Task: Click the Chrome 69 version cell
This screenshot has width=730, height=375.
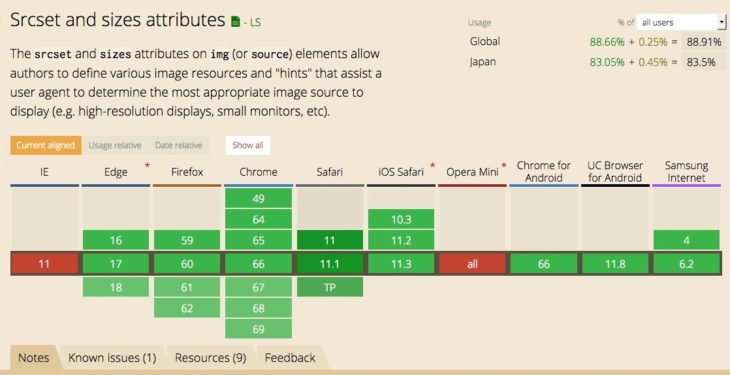Action: [258, 329]
